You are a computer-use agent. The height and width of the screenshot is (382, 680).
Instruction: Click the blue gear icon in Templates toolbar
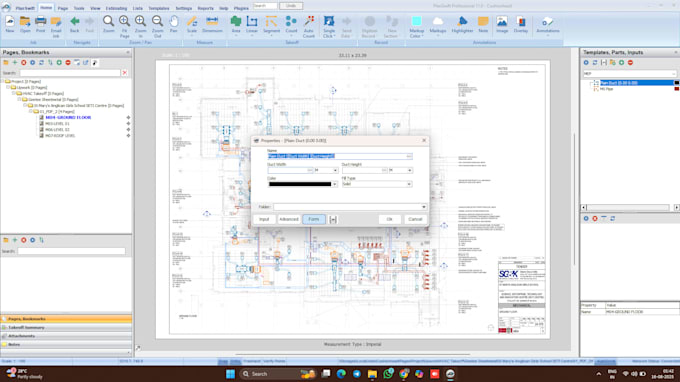point(586,63)
